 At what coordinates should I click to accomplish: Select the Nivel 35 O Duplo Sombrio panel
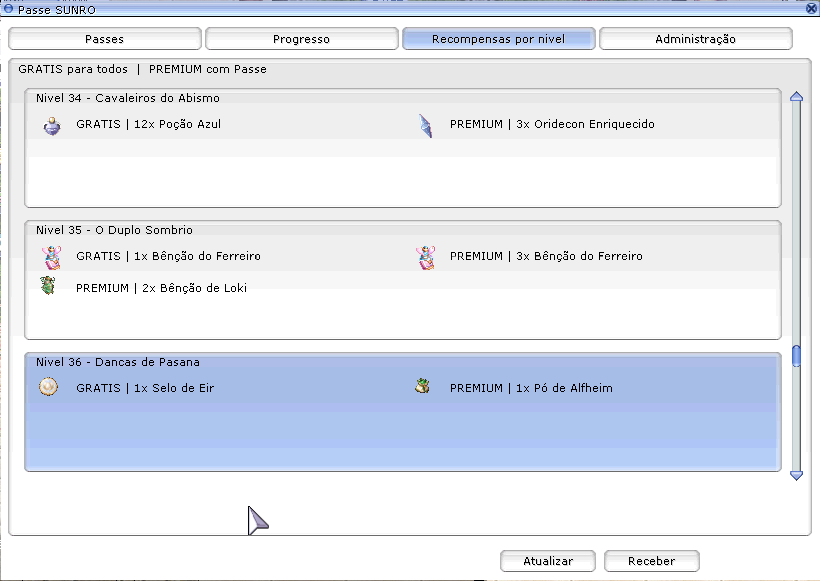coord(403,280)
